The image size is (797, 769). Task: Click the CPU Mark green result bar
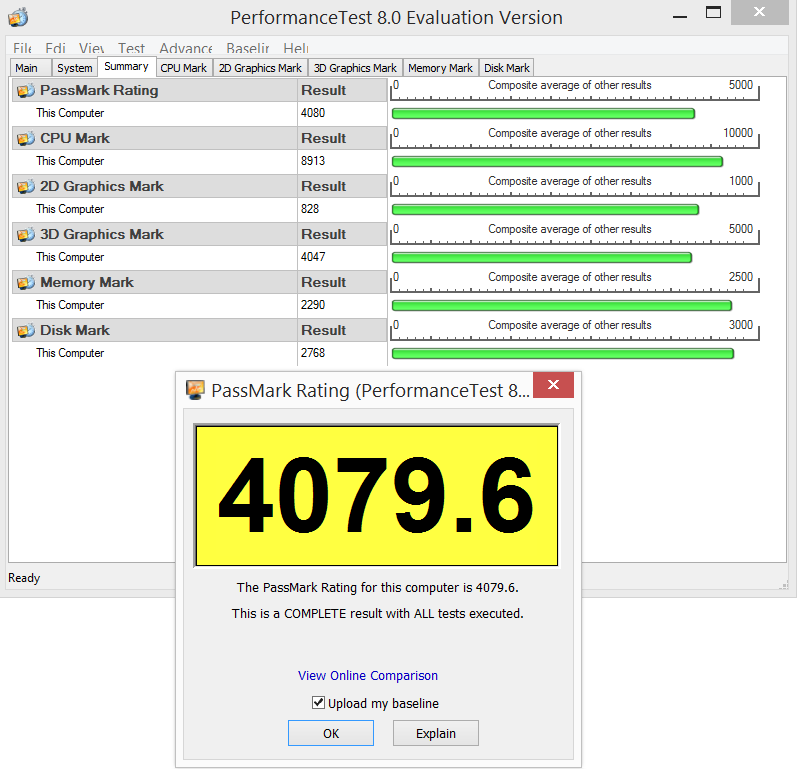click(x=557, y=162)
